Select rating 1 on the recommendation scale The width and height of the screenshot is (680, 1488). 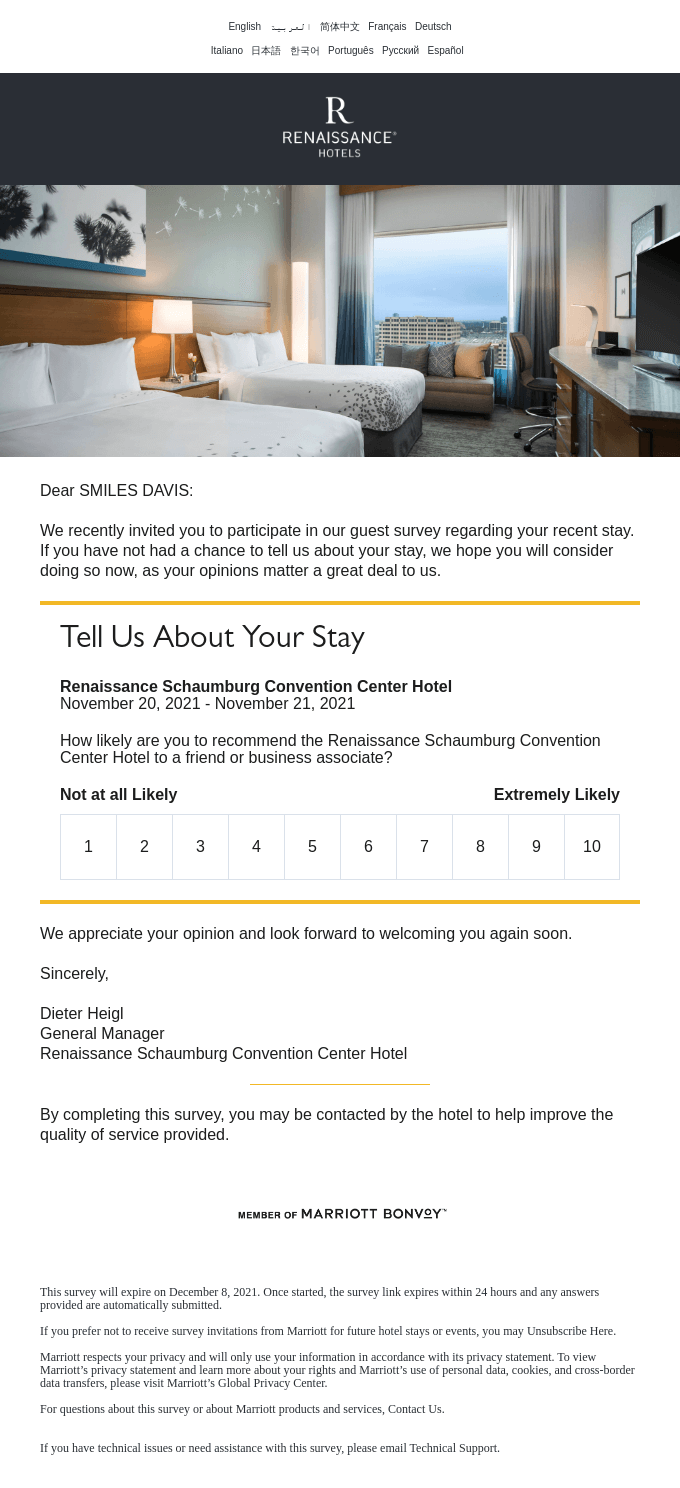coord(88,846)
